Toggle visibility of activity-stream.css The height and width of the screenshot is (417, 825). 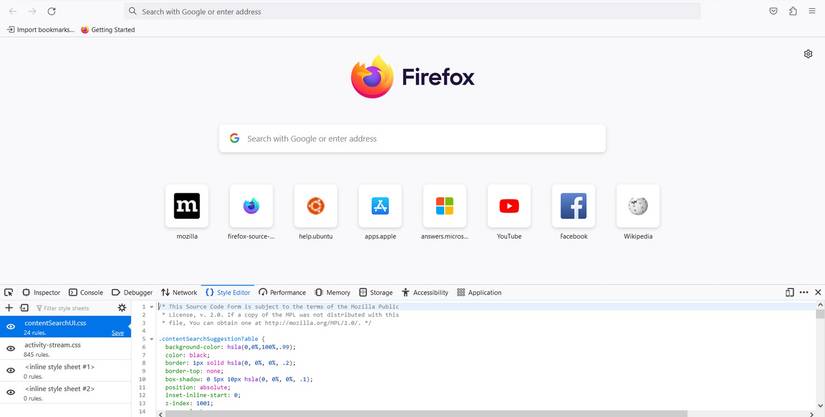[11, 349]
